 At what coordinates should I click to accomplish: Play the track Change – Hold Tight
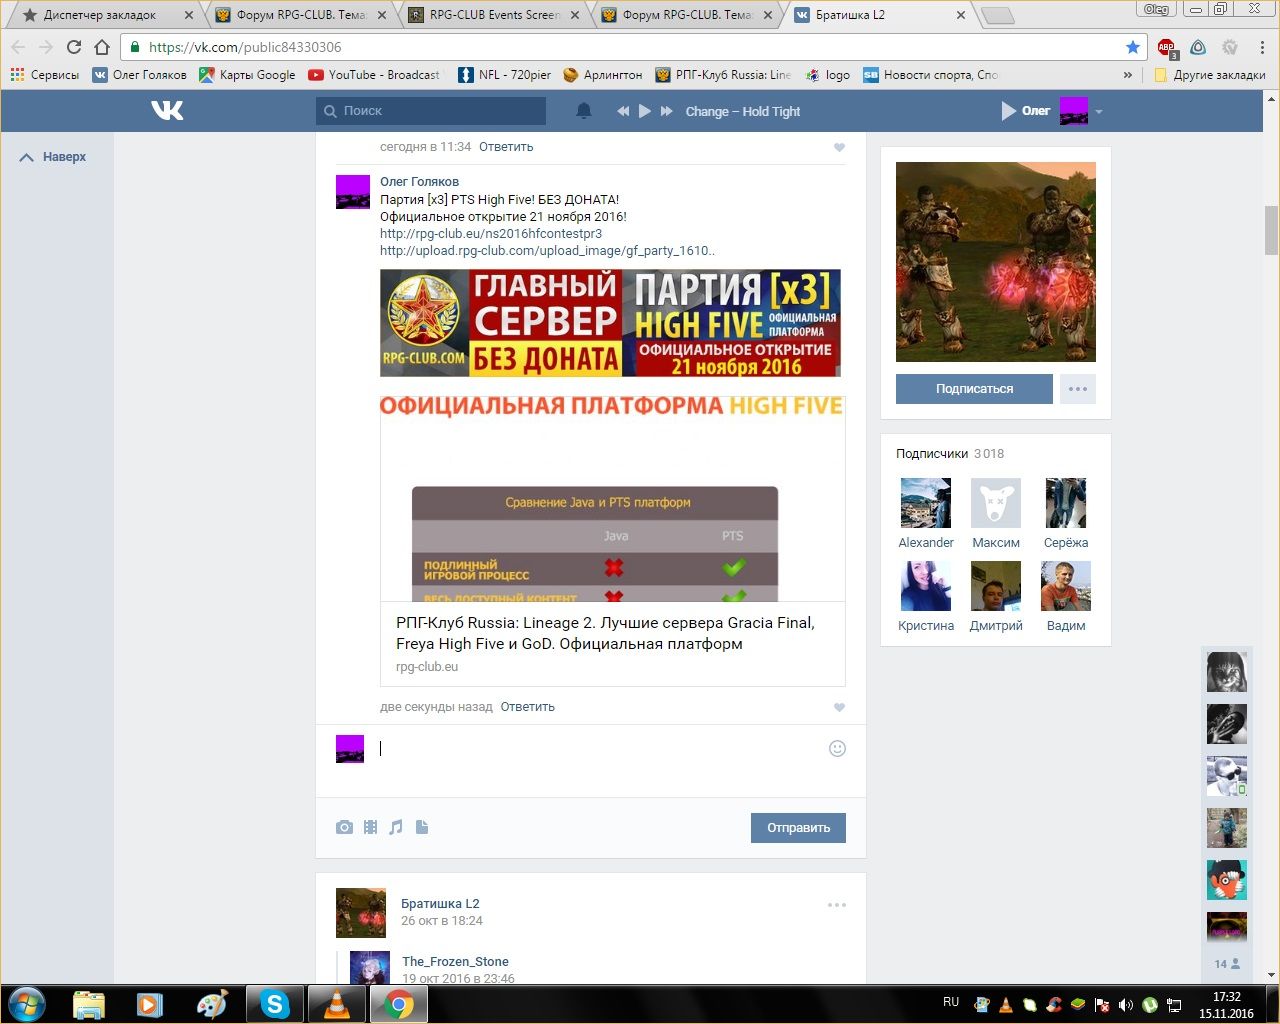click(x=645, y=111)
